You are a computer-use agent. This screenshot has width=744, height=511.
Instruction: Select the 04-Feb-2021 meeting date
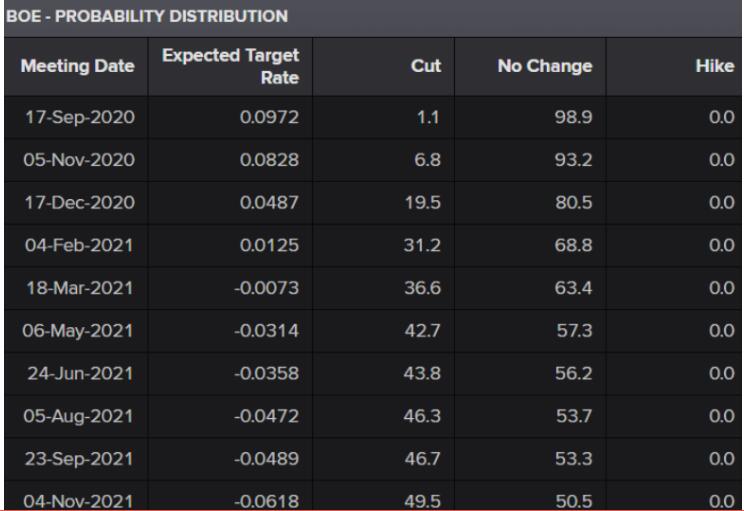click(79, 245)
